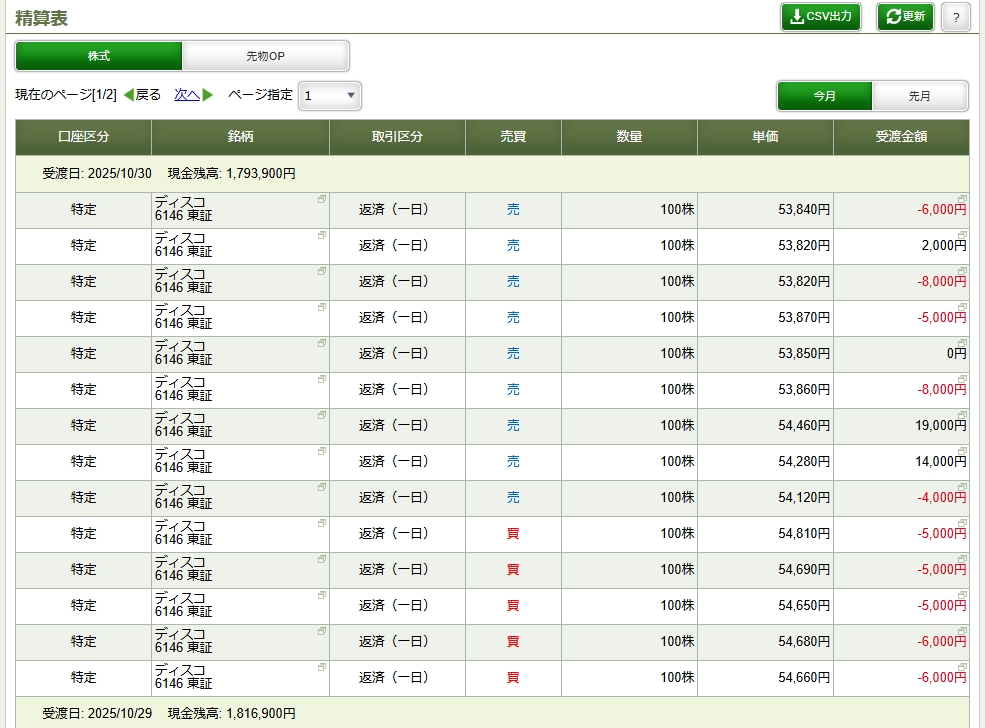Open the ディスコ popup icon in the 54,810円 row

[x=322, y=523]
